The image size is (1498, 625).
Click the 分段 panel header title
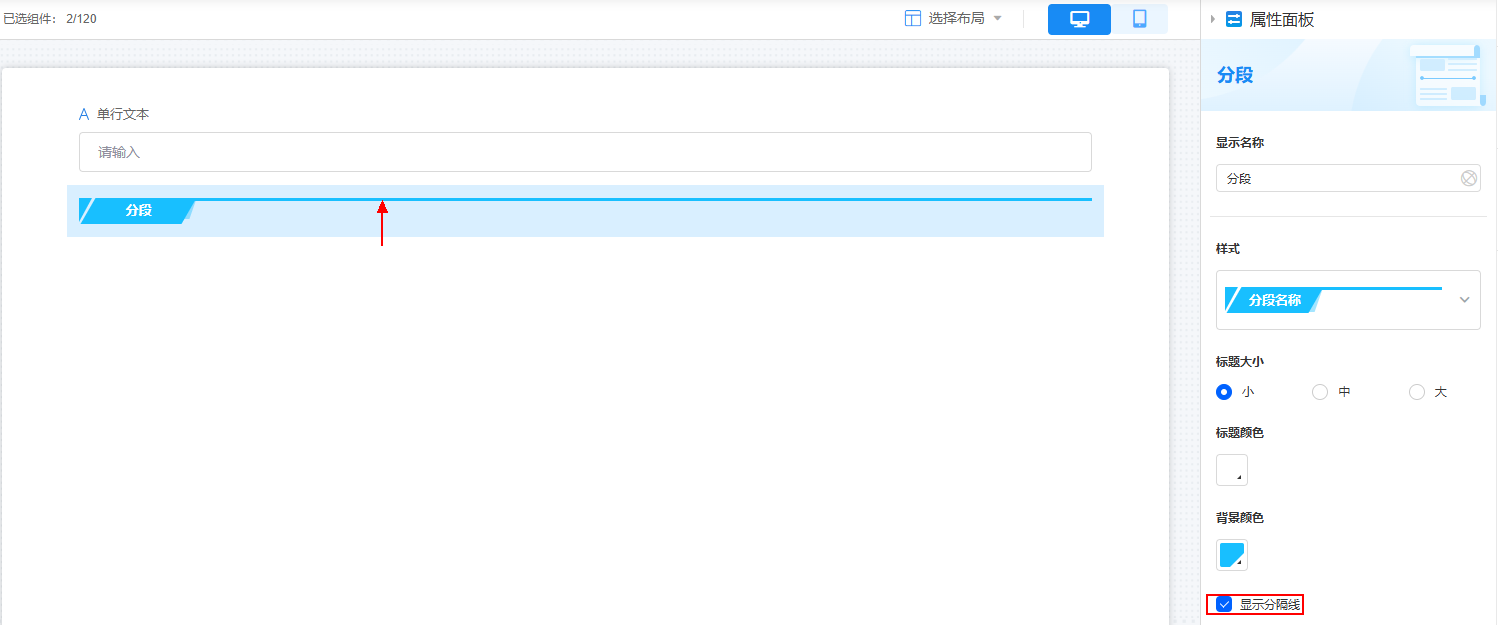coord(1235,75)
